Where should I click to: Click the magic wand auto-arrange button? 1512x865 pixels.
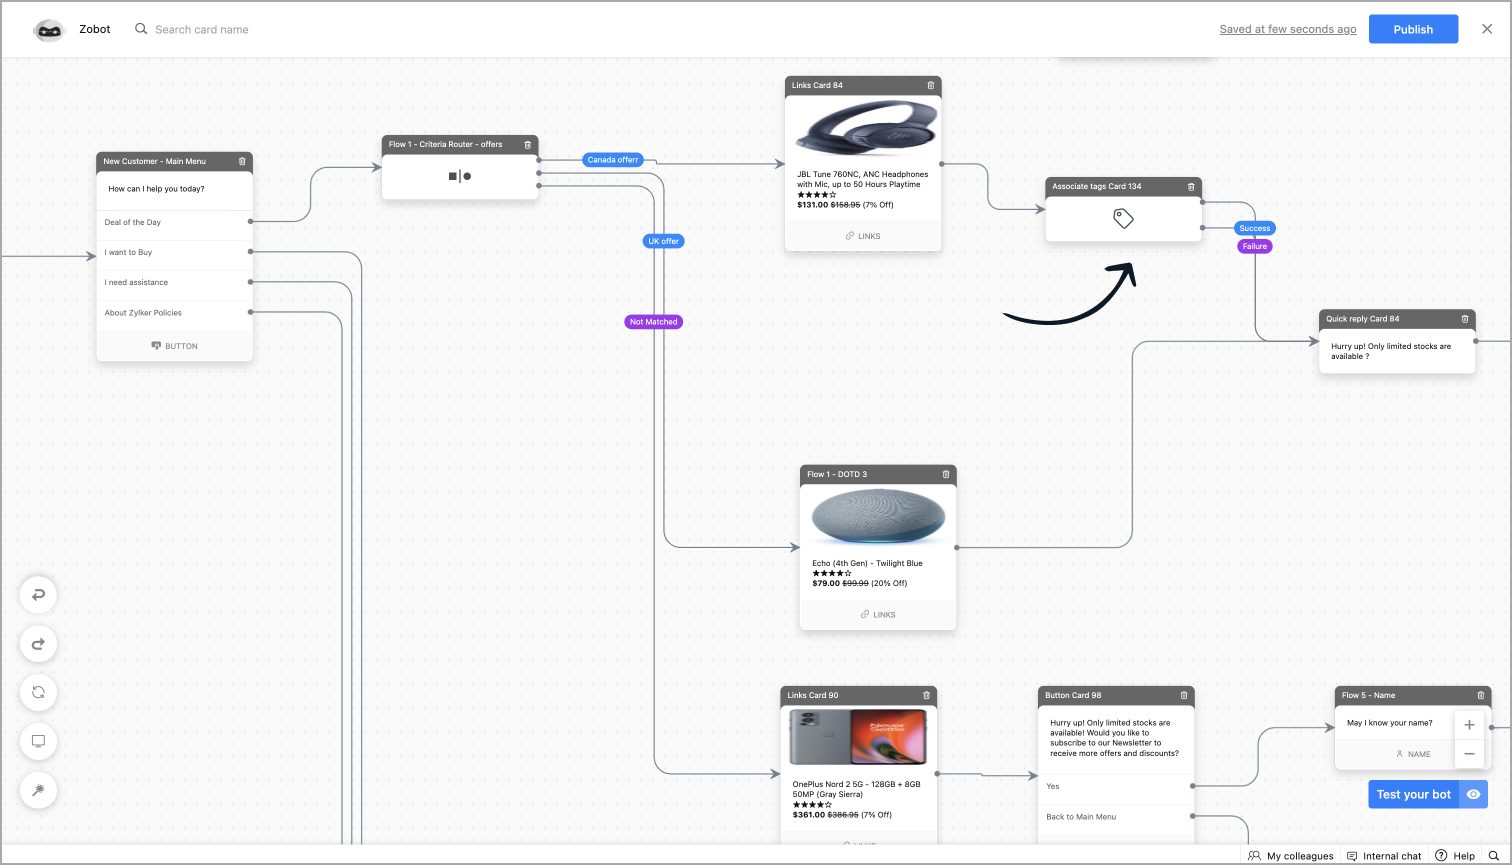point(38,790)
